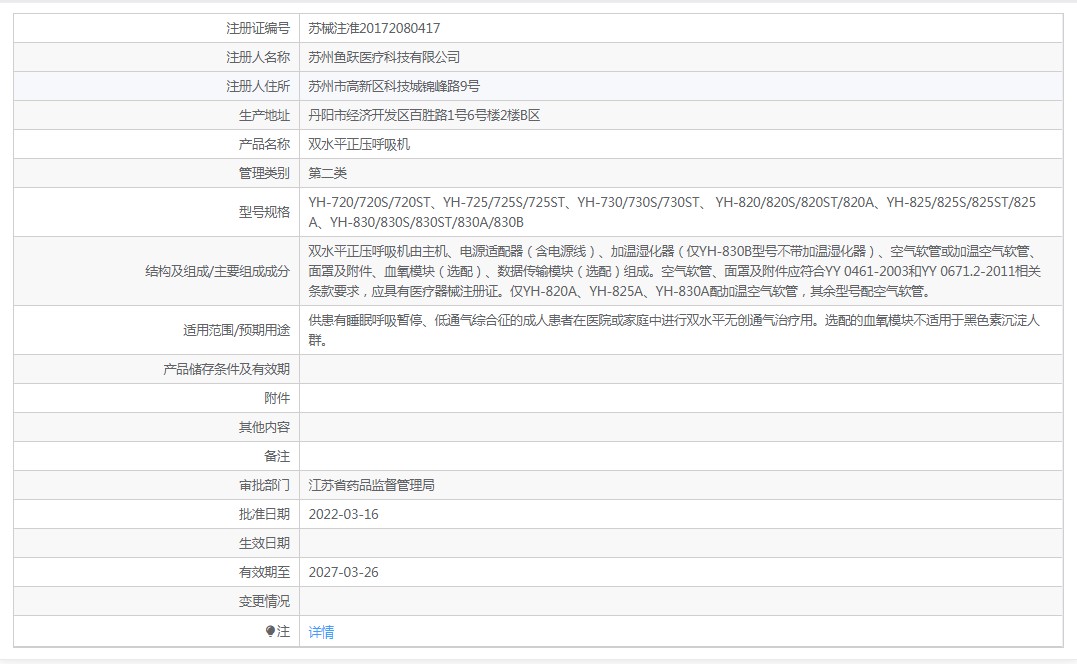Click the 生效日期 label
This screenshot has width=1077, height=664.
pos(264,543)
